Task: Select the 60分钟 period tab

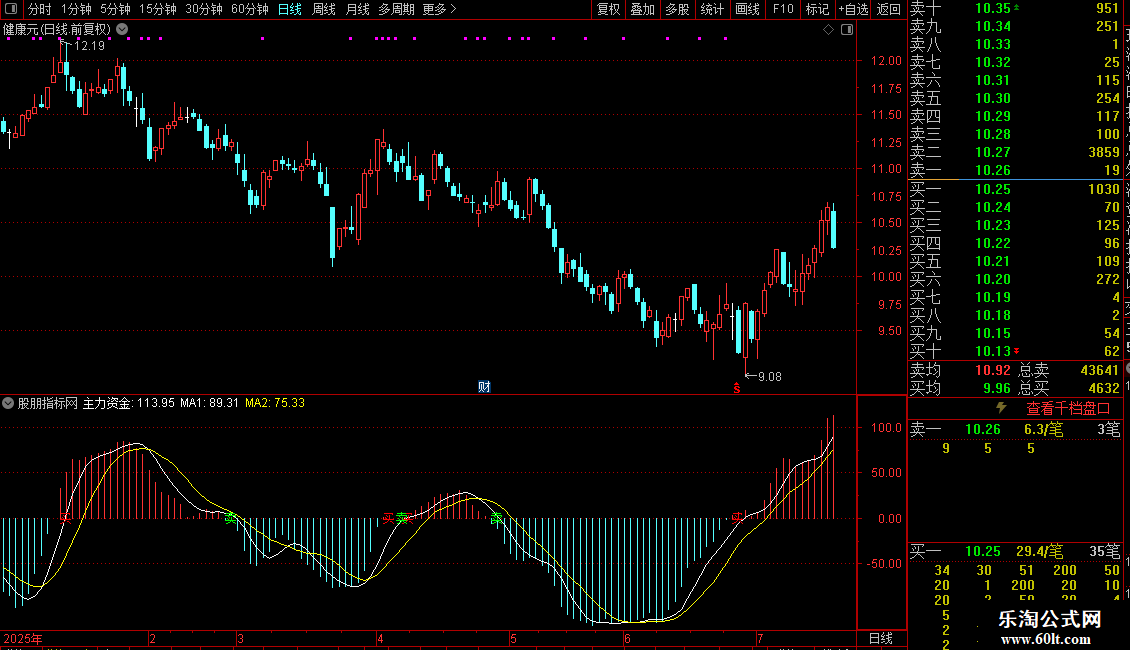Action: pos(249,9)
